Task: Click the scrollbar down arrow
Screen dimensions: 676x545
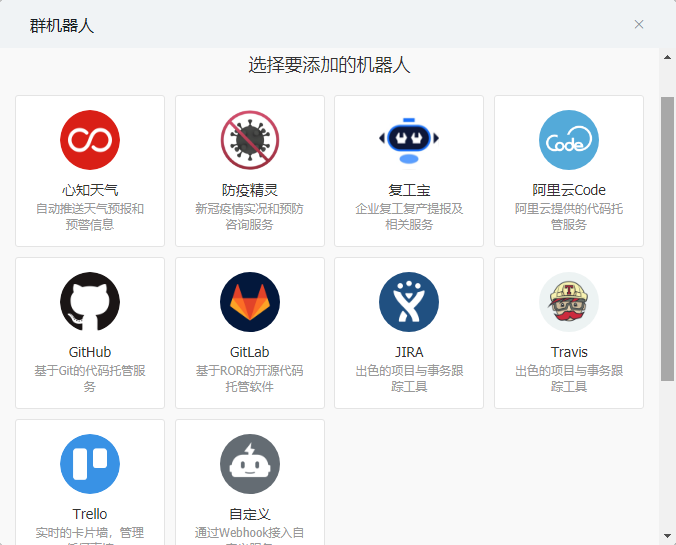Action: pos(667,536)
